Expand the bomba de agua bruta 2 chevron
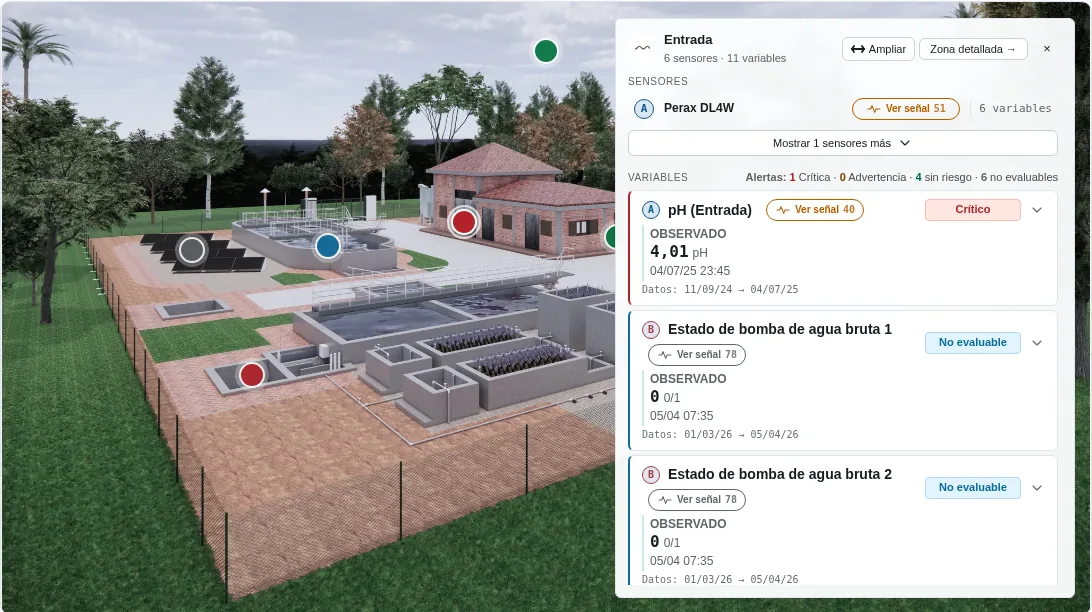The image size is (1092, 612). click(1037, 487)
